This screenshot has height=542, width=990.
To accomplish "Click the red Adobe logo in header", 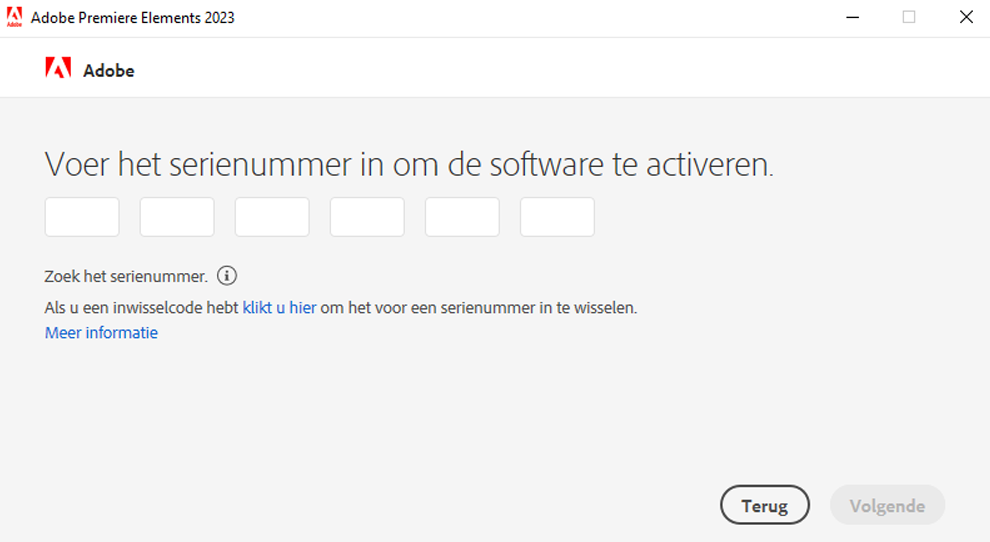I will (58, 69).
